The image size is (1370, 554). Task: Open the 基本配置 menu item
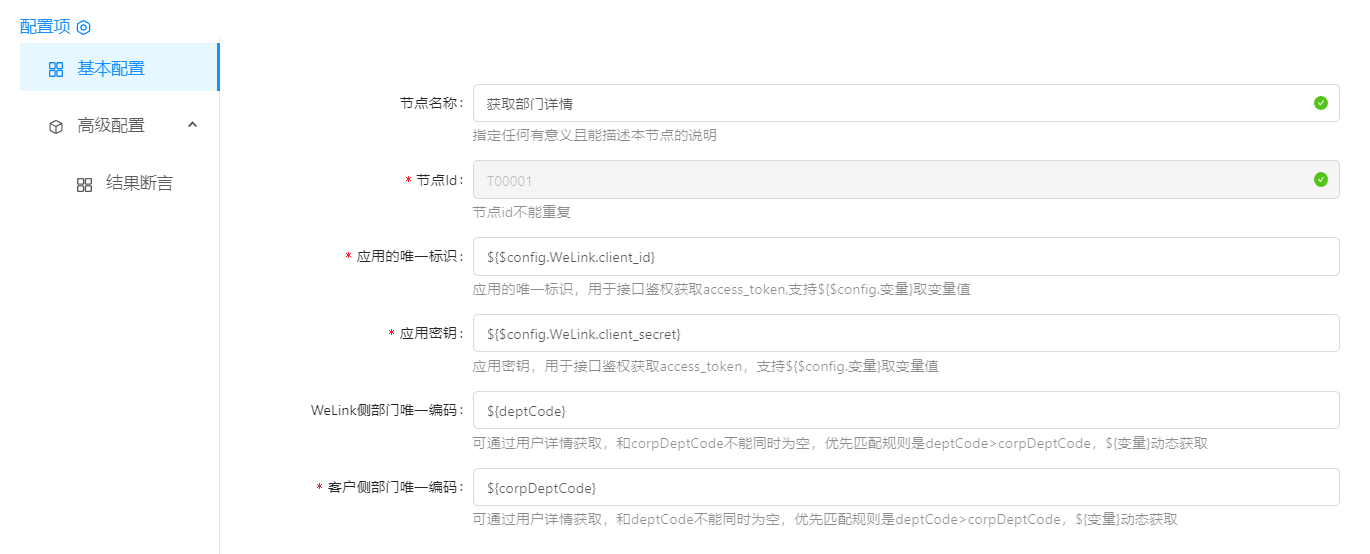click(111, 69)
